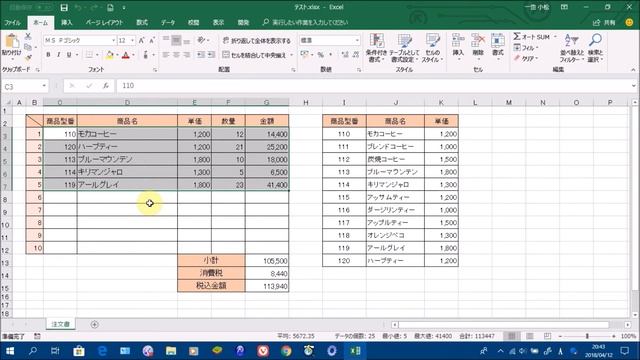Image resolution: width=640 pixels, height=360 pixels.
Task: Open the number format combo box
Action: click(x=330, y=40)
